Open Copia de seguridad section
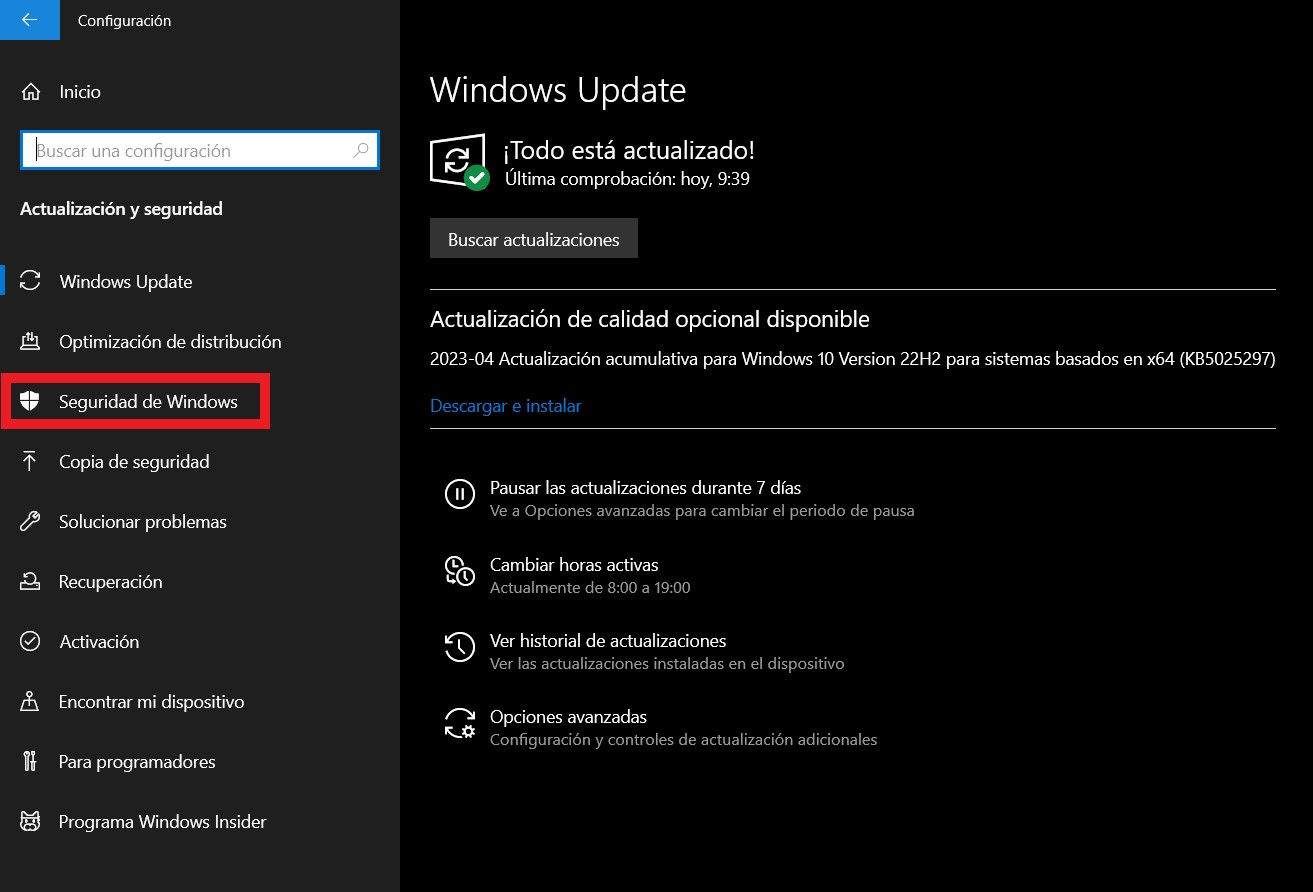 (200, 461)
